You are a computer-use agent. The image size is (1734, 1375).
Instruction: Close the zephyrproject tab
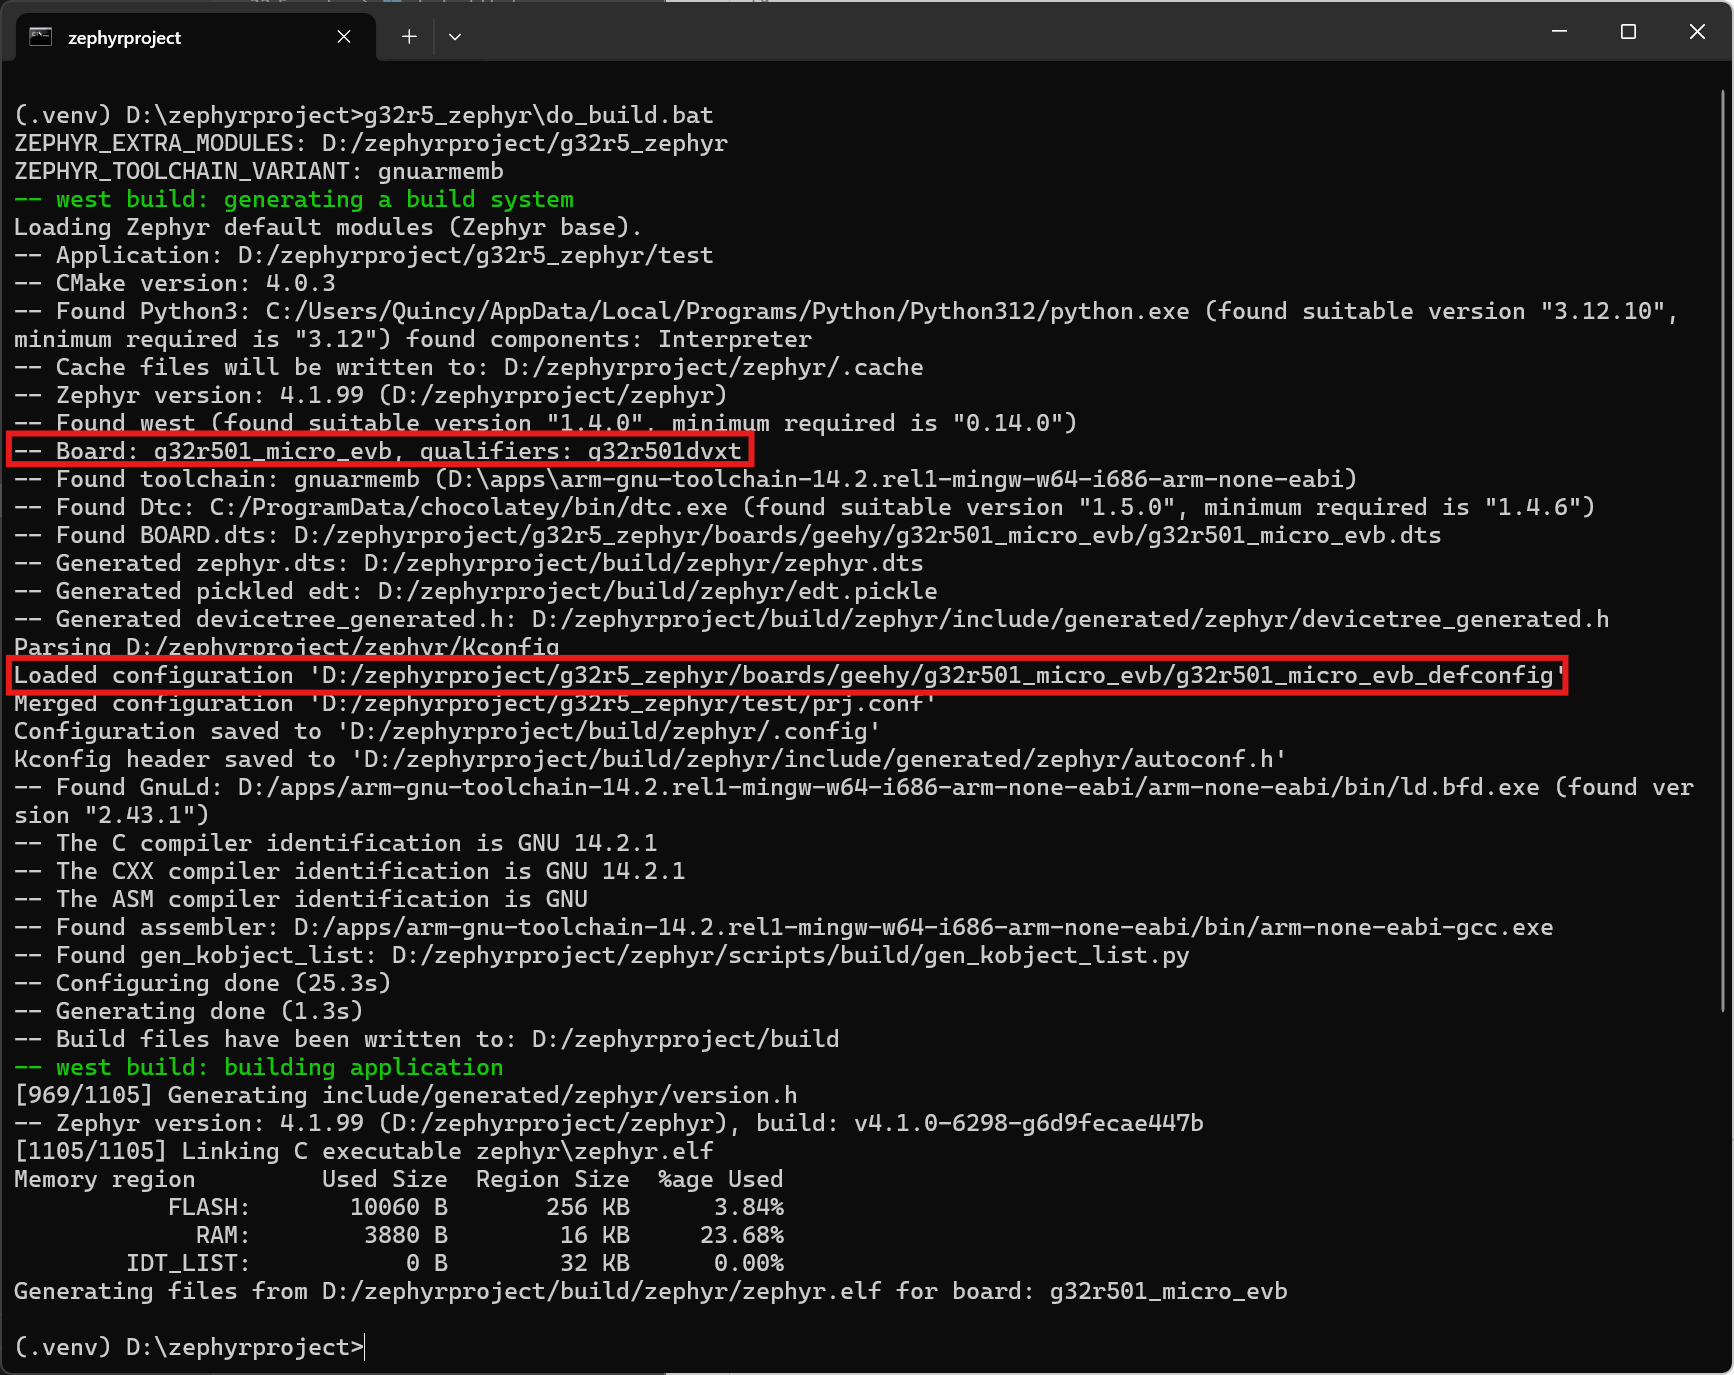pos(343,37)
